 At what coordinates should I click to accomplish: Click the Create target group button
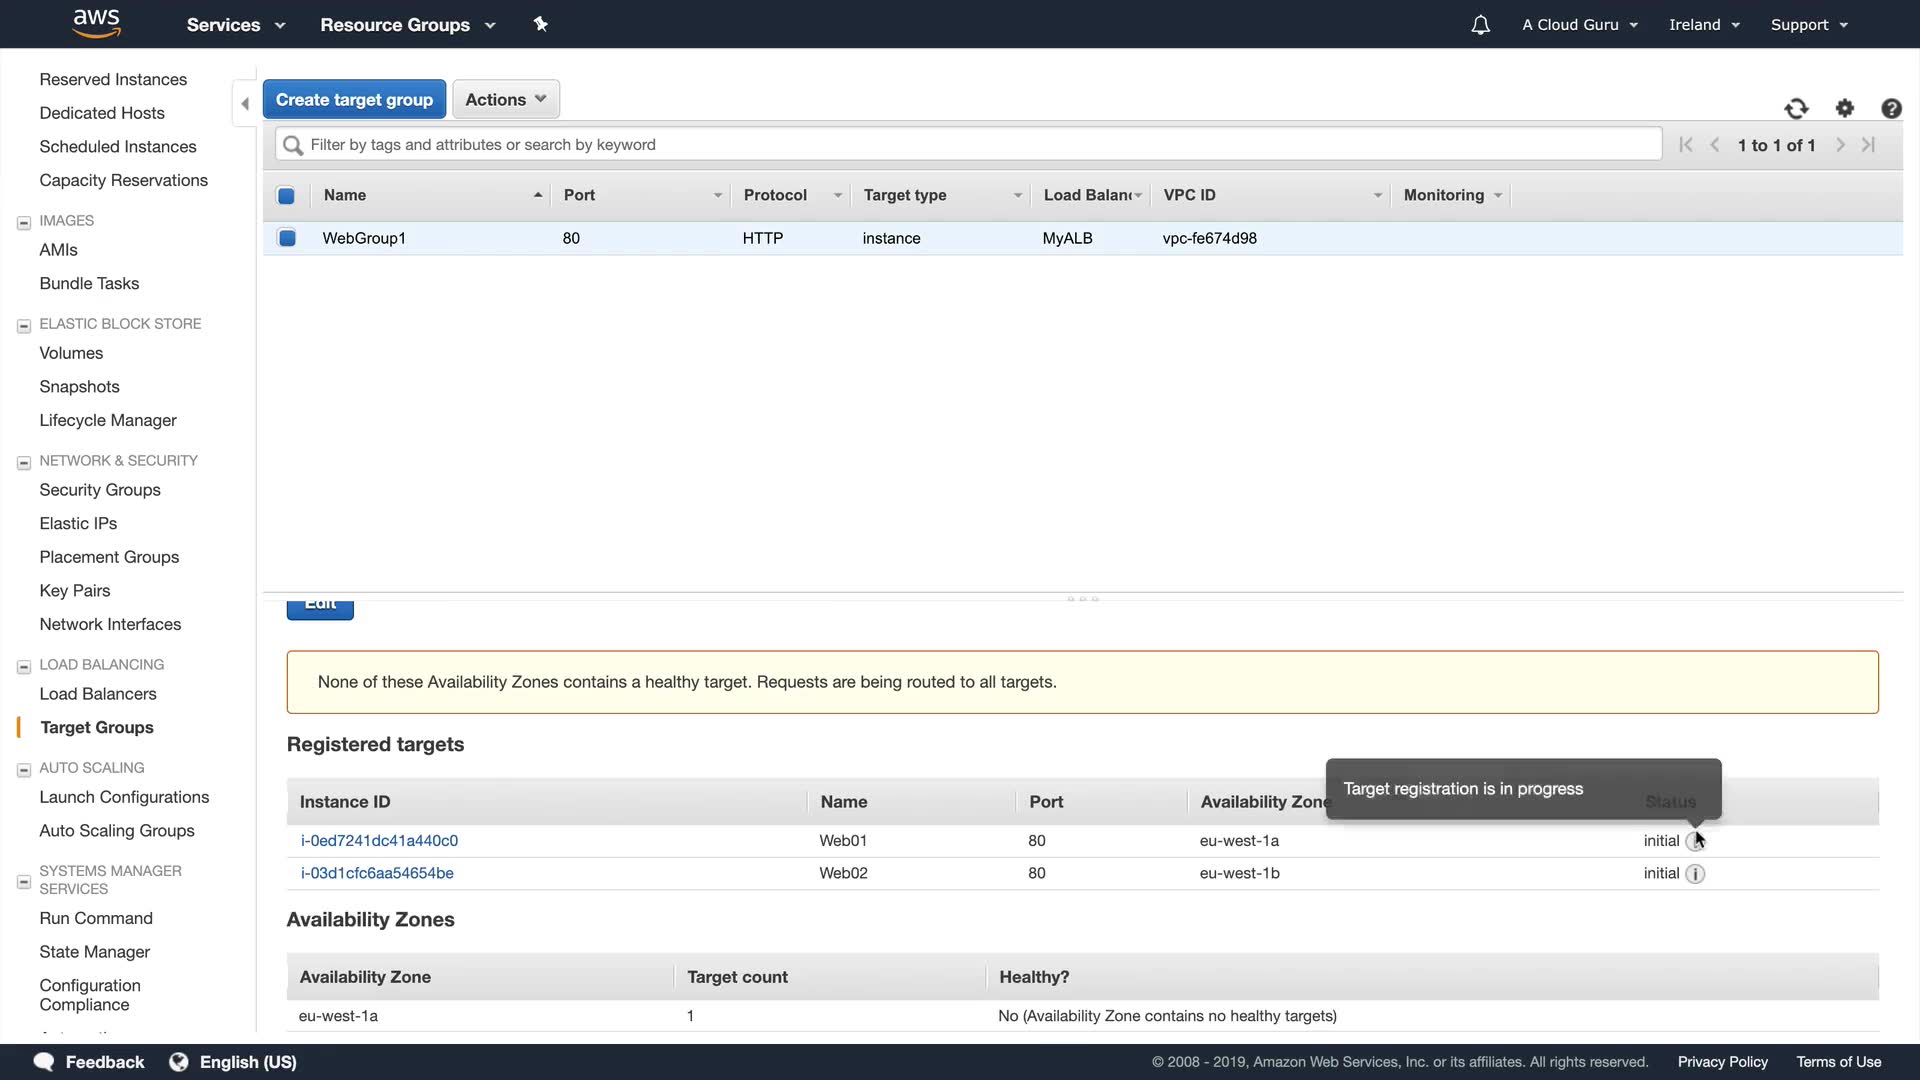(354, 99)
